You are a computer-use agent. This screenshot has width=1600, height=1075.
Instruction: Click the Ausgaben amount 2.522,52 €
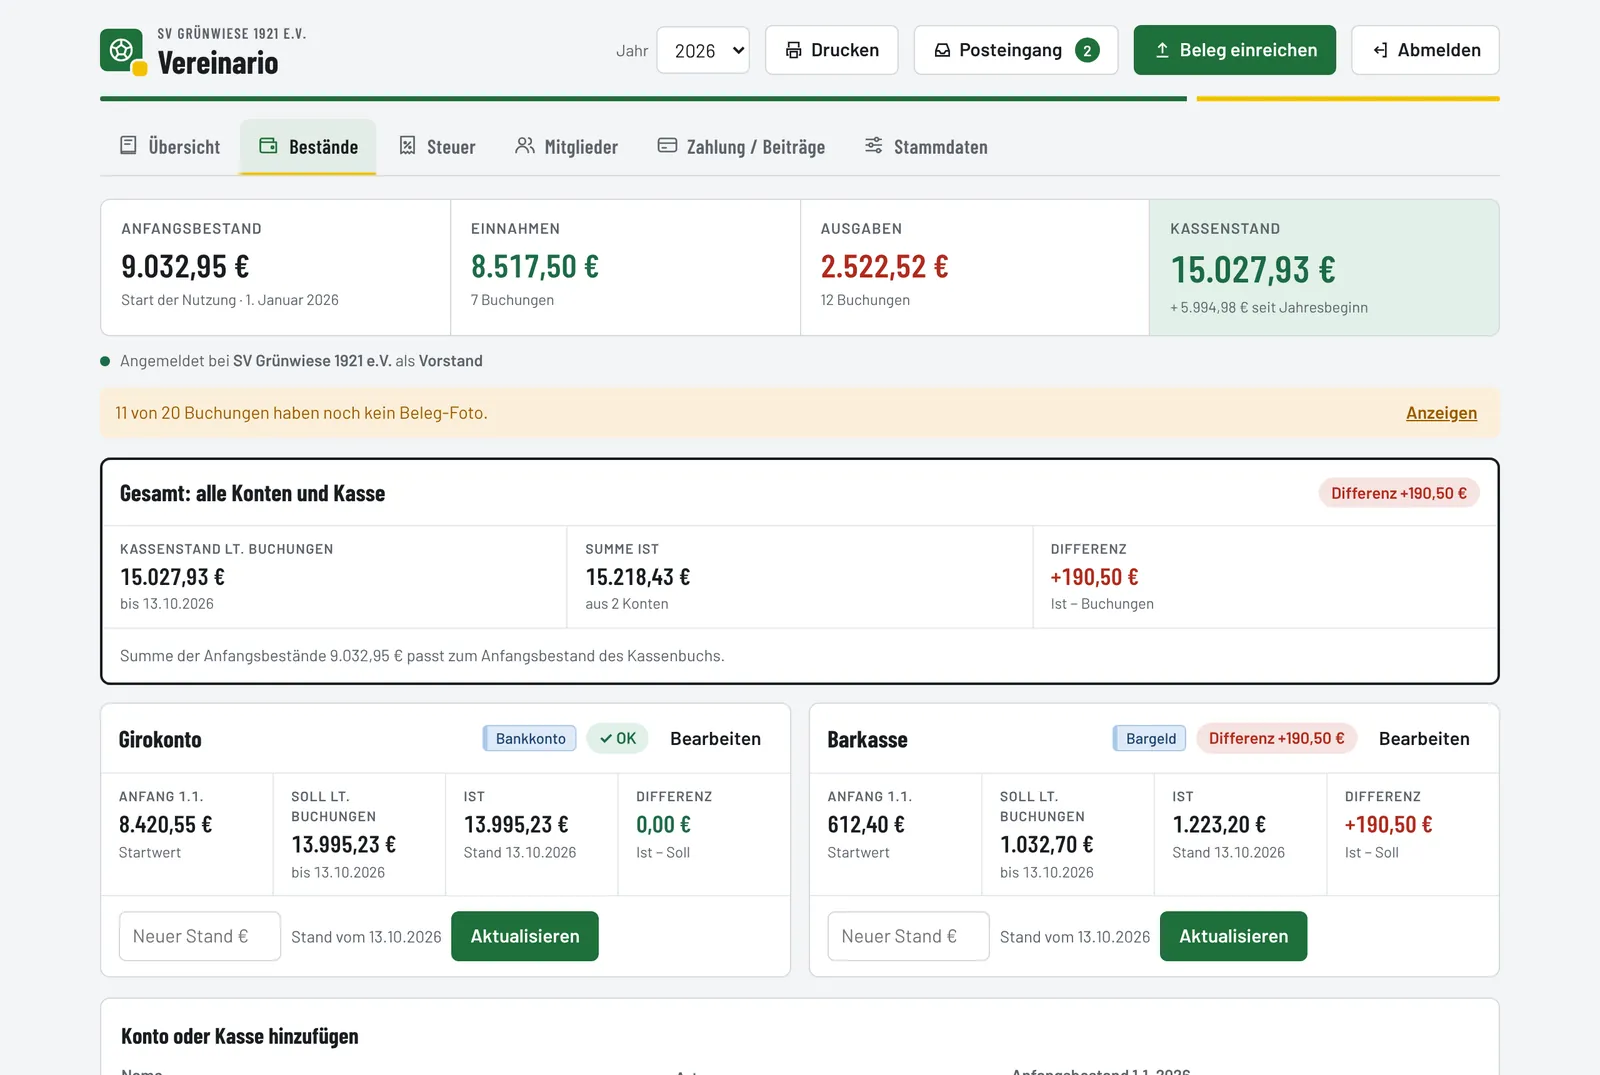[884, 267]
